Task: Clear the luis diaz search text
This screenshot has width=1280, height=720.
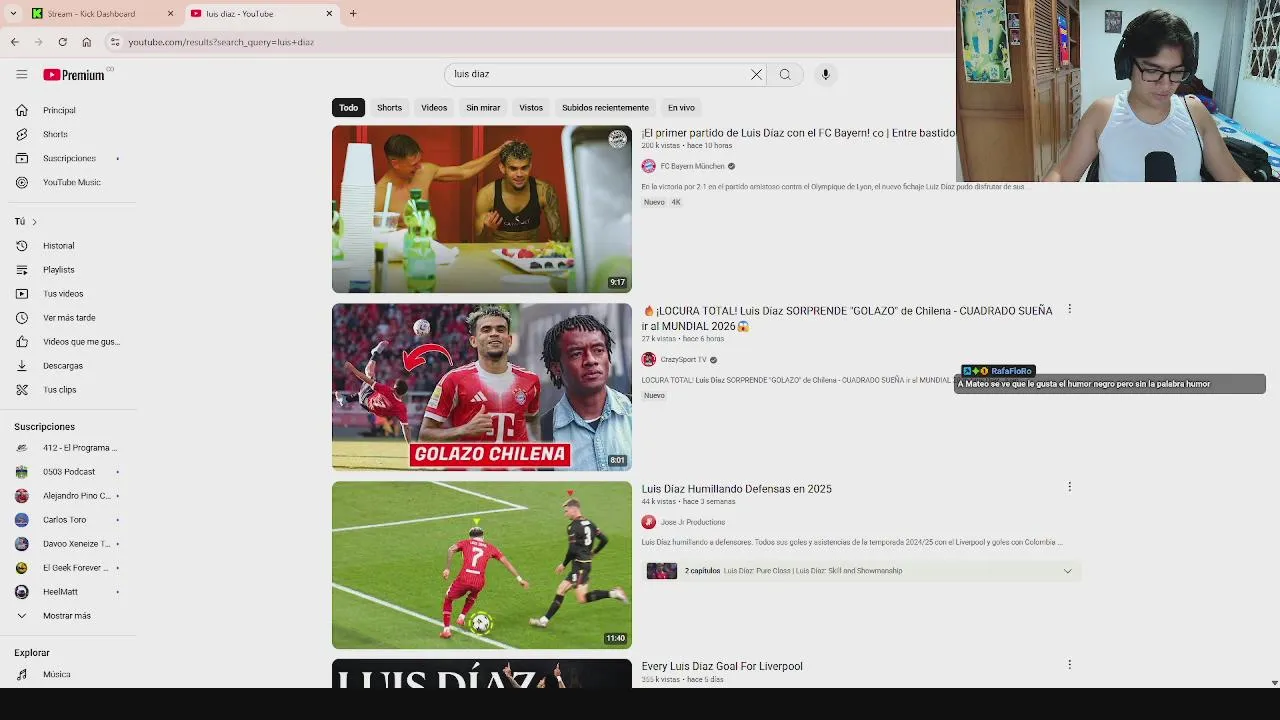Action: tap(756, 74)
